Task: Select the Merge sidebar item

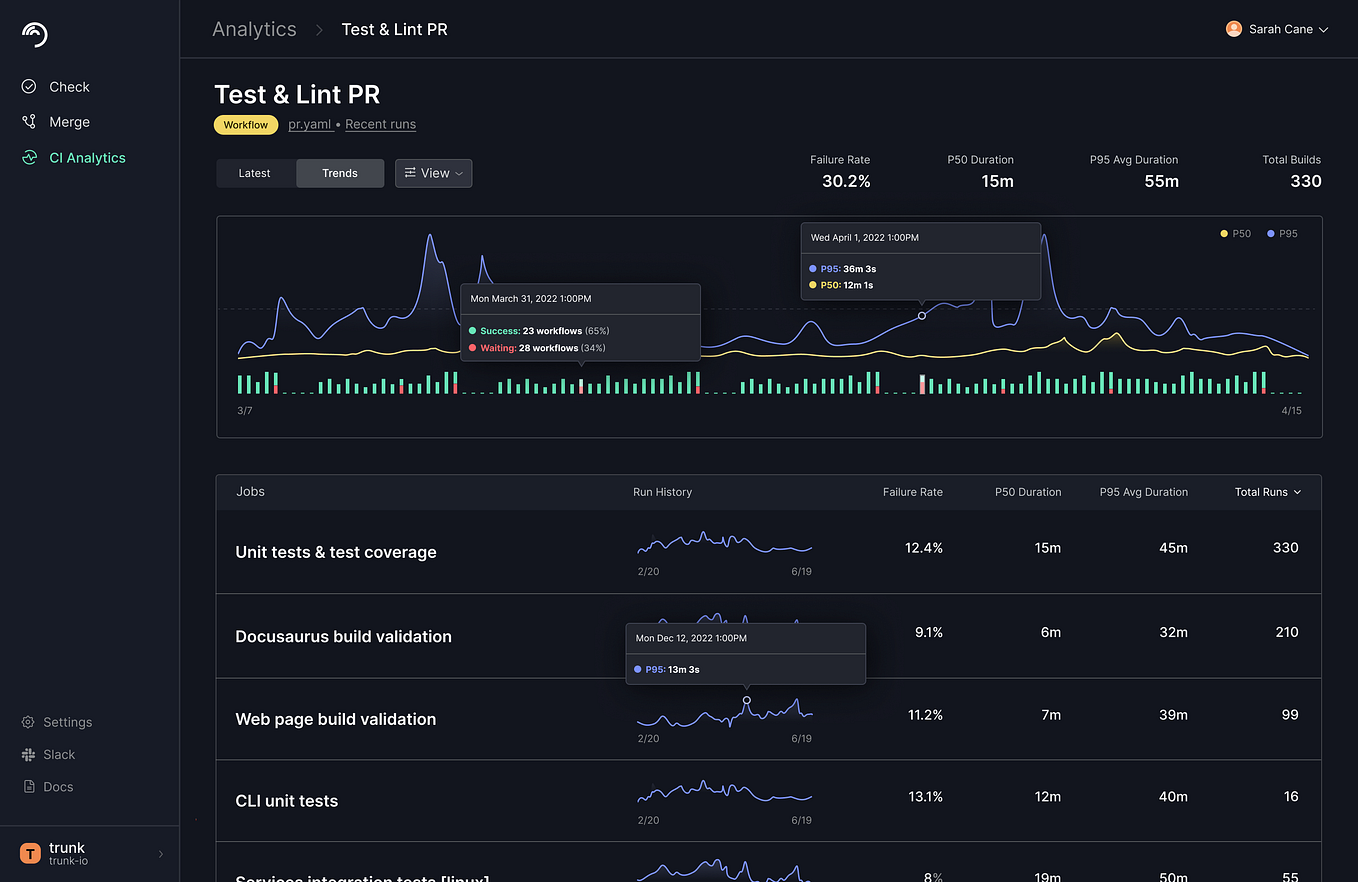Action: pos(66,121)
